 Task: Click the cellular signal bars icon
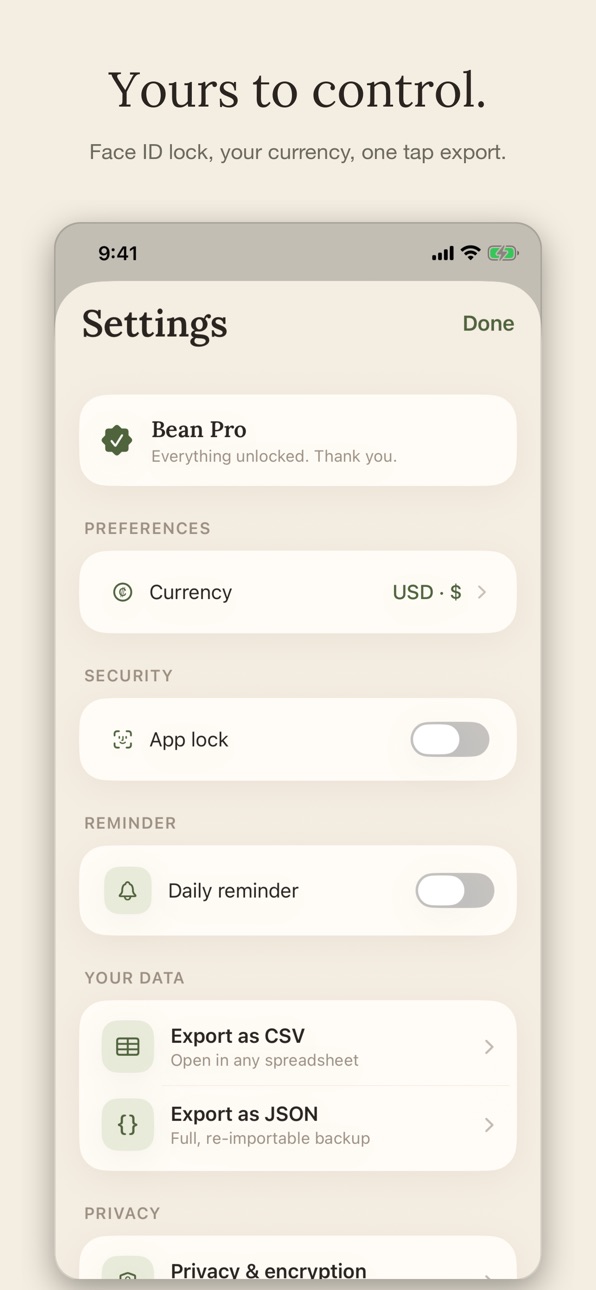click(443, 254)
